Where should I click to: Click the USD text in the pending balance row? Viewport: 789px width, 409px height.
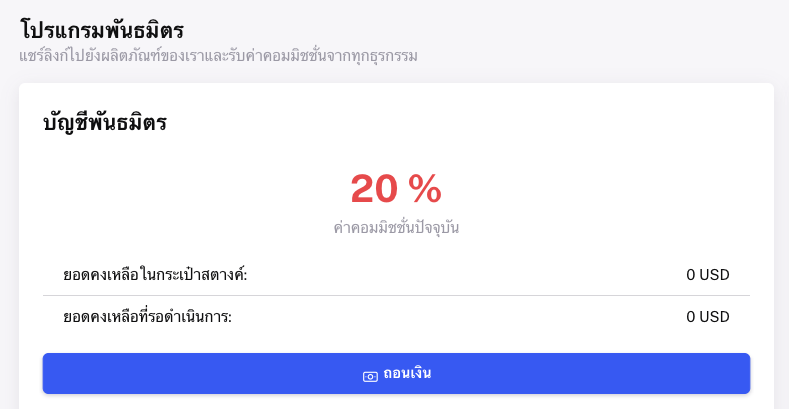coord(715,317)
